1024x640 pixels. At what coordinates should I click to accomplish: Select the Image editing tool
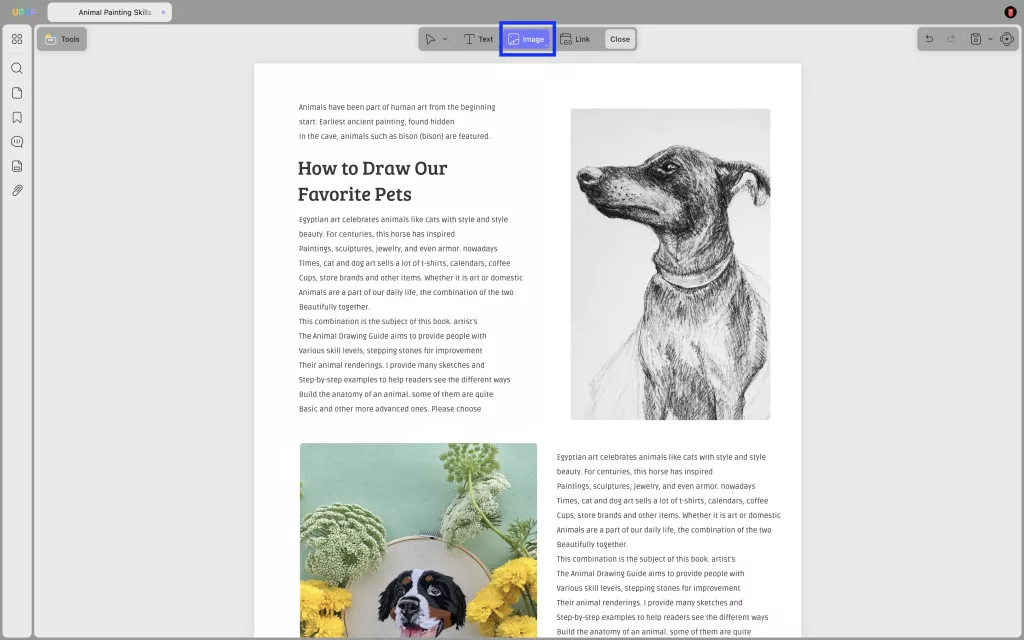527,39
